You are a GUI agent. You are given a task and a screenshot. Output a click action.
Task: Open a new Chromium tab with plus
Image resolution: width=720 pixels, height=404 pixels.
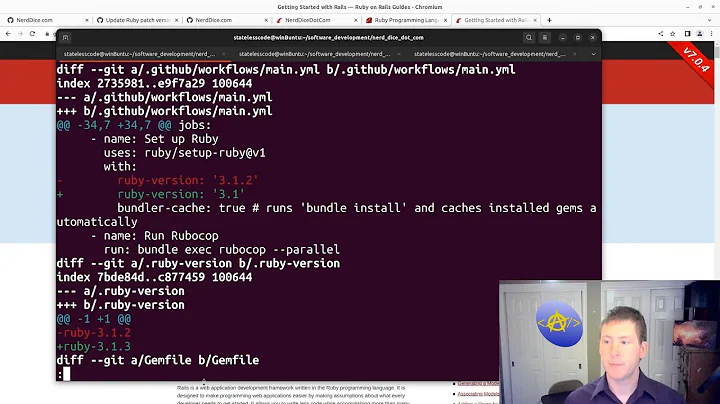pyautogui.click(x=549, y=20)
